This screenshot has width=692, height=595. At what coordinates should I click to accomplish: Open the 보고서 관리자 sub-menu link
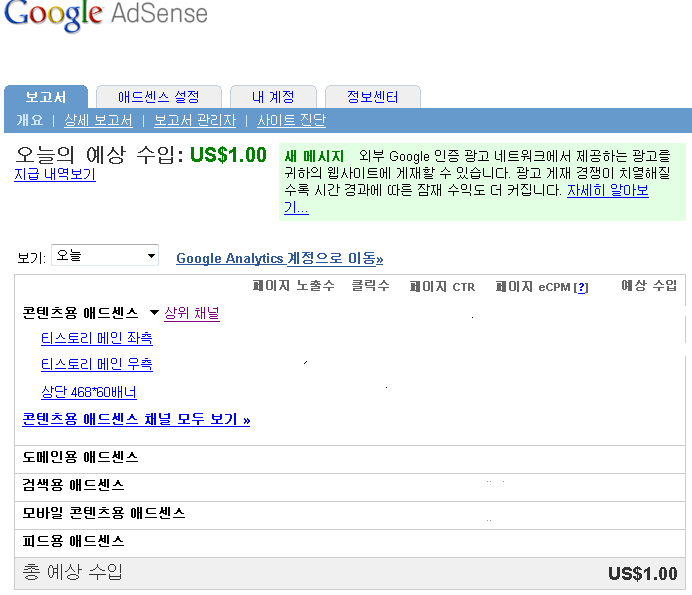click(x=195, y=120)
